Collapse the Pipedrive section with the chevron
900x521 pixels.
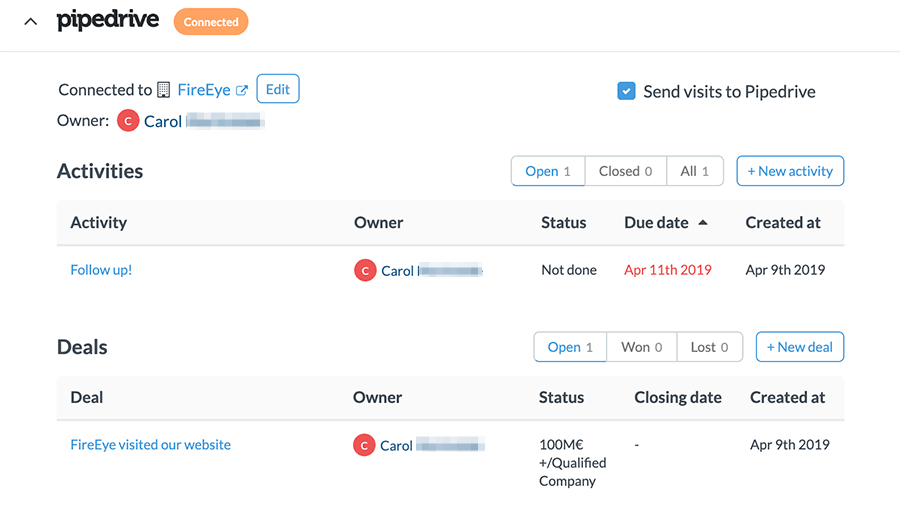click(30, 22)
